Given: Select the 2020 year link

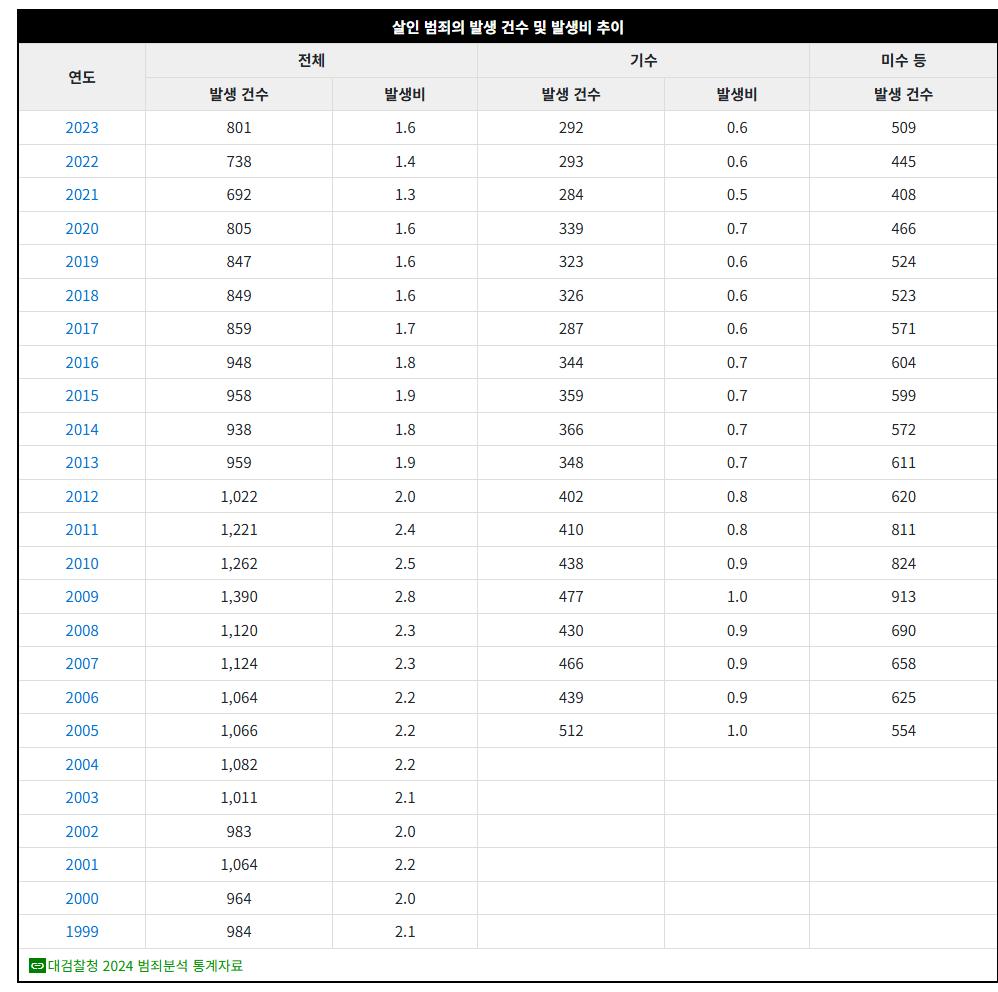Looking at the screenshot, I should click(x=82, y=229).
